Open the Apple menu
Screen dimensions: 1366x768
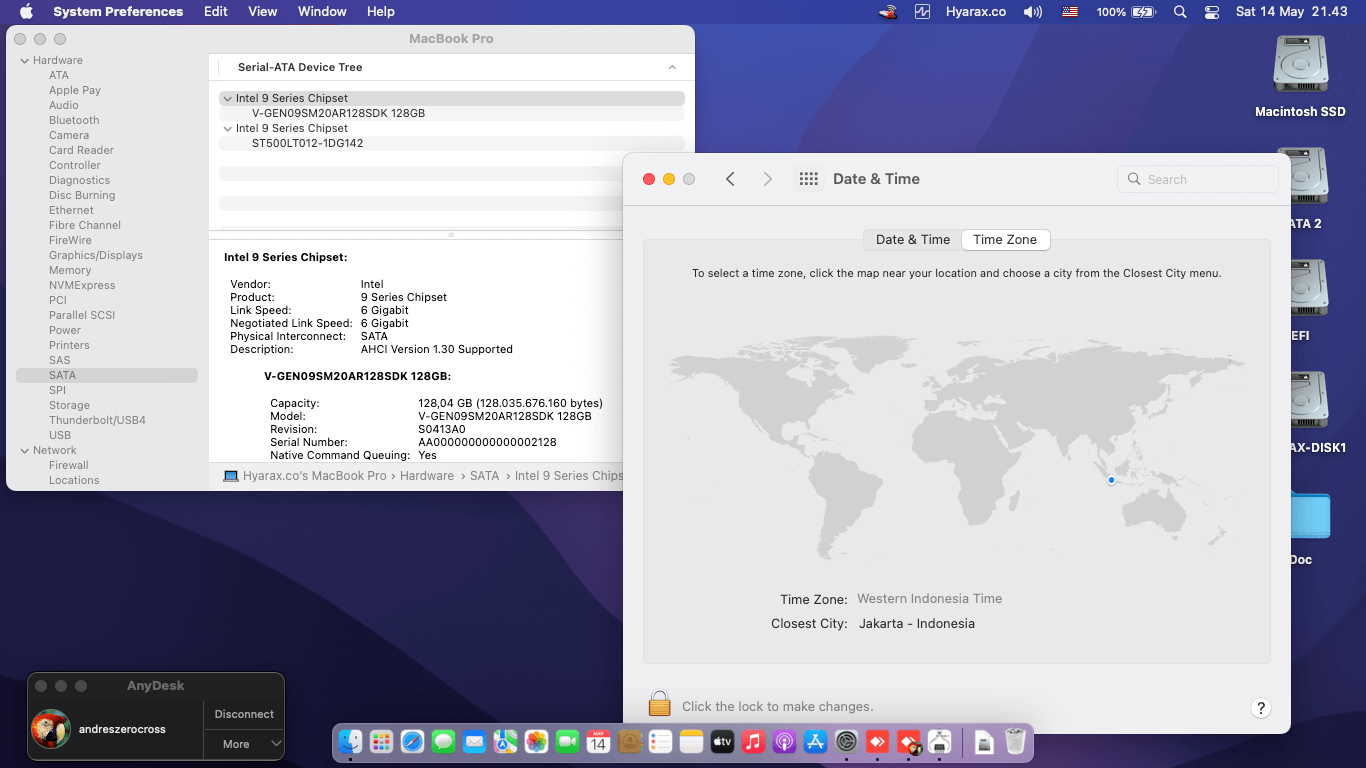(x=26, y=12)
